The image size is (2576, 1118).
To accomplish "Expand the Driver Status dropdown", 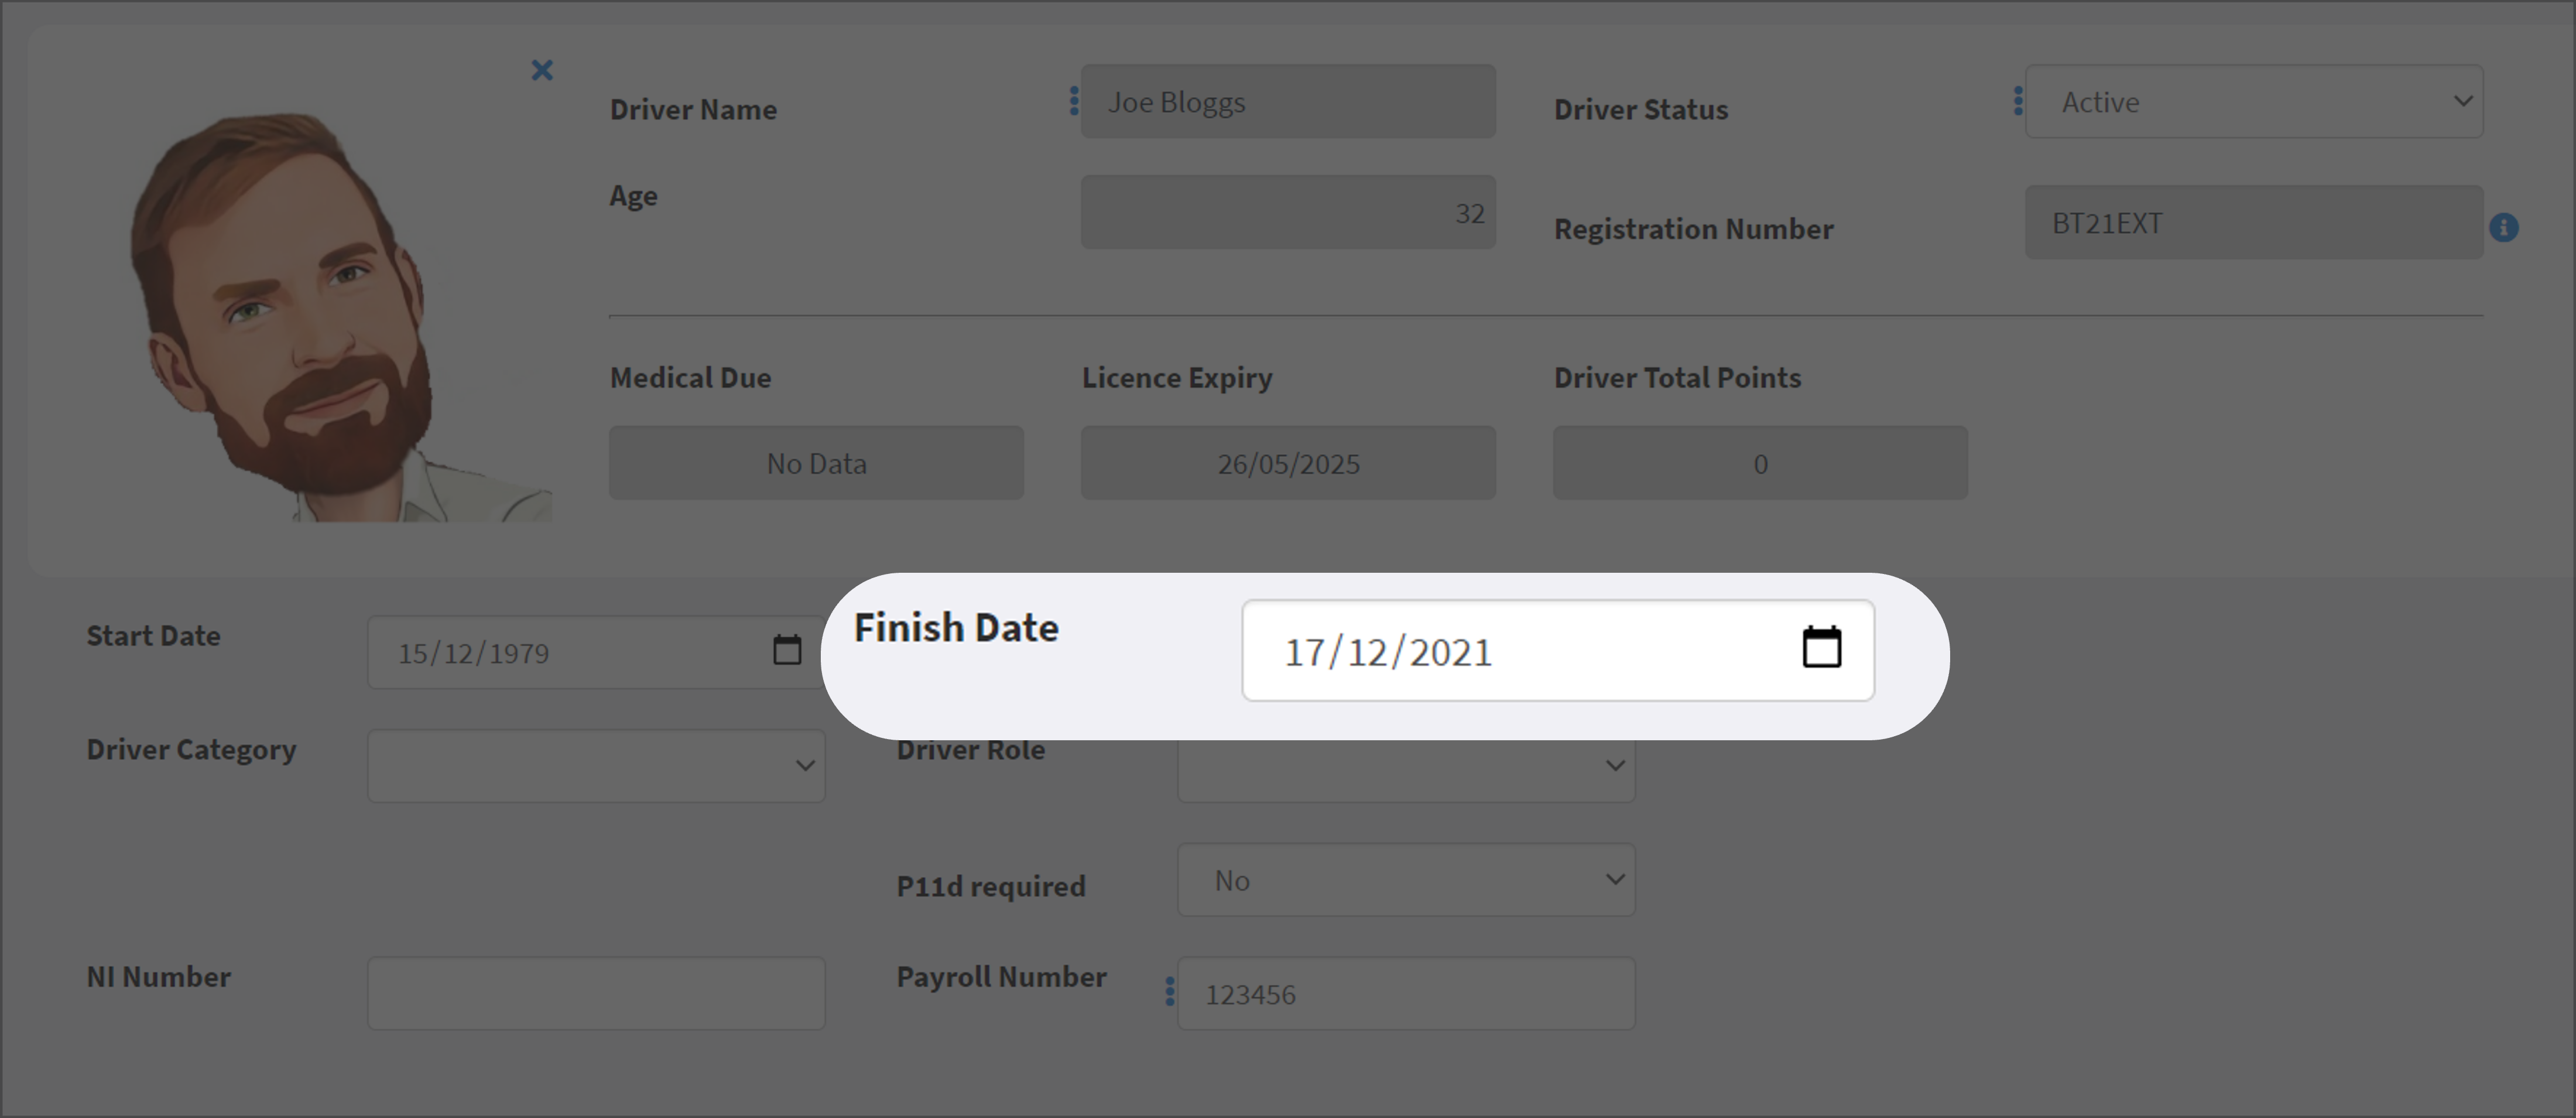I will point(2254,102).
